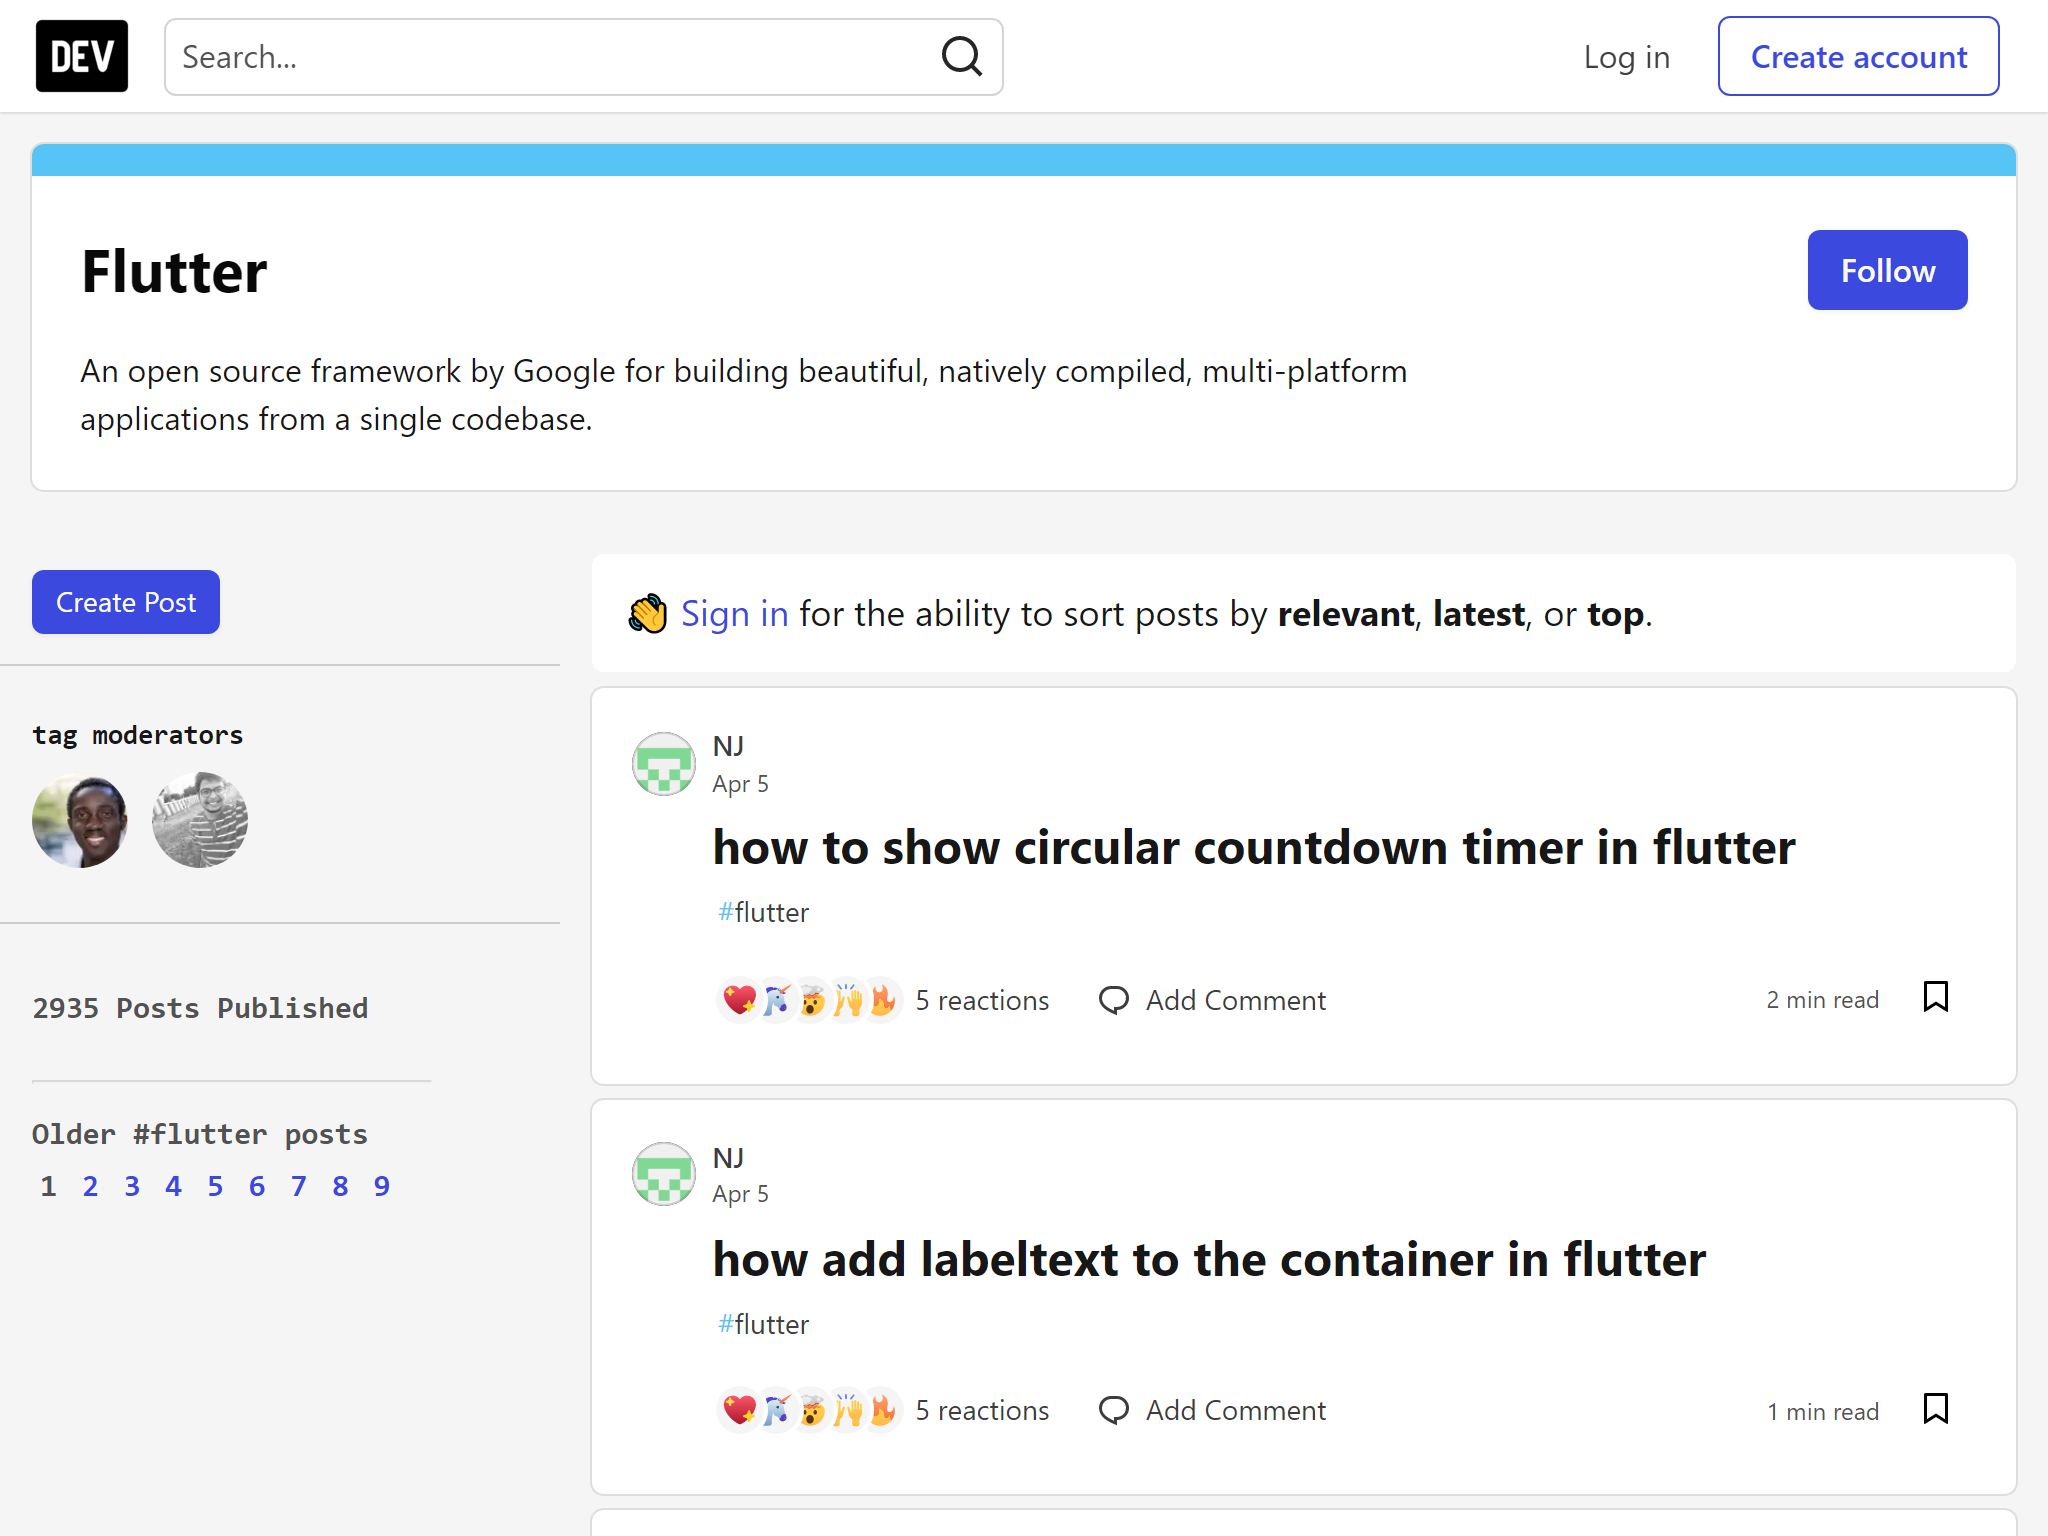
Task: Click the Create Post button
Action: (126, 602)
